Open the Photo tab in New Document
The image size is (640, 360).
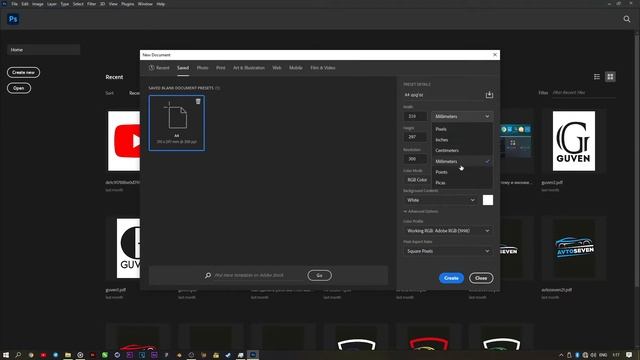coord(202,68)
